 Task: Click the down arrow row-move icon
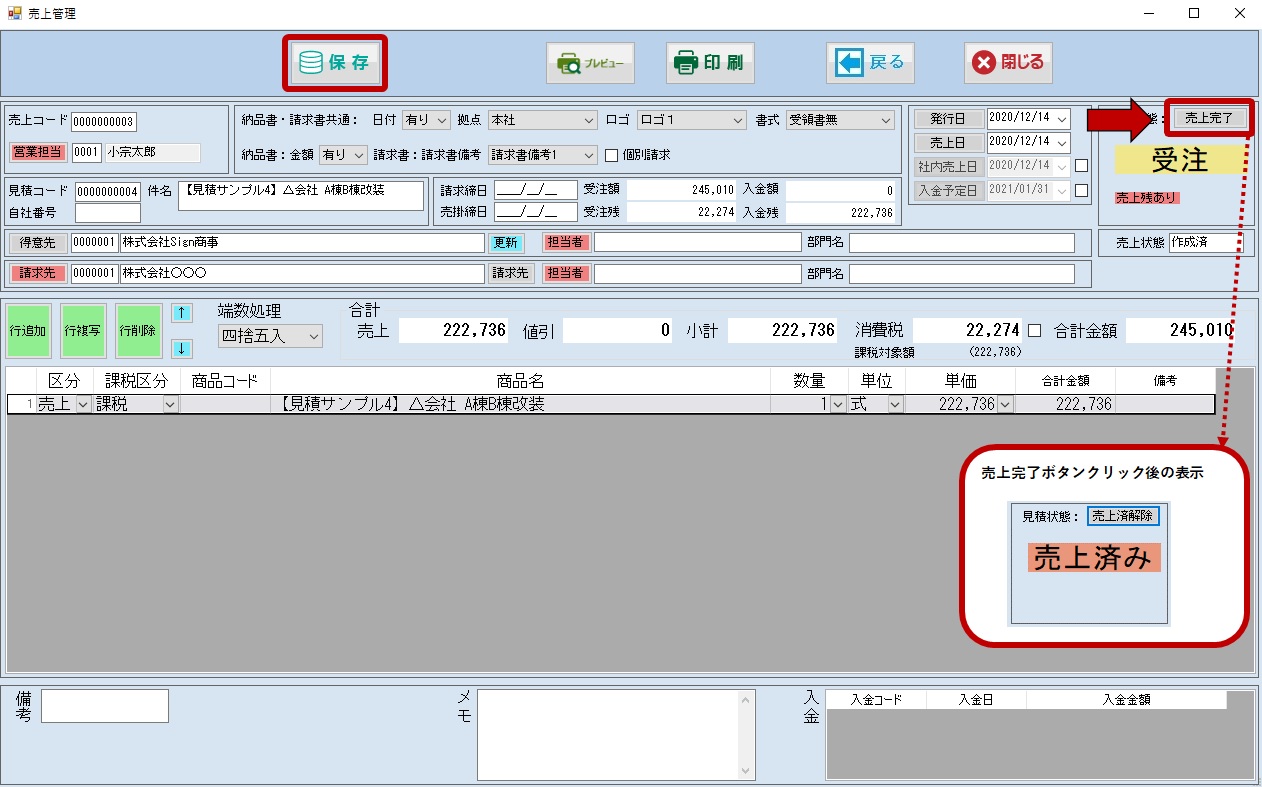(182, 348)
